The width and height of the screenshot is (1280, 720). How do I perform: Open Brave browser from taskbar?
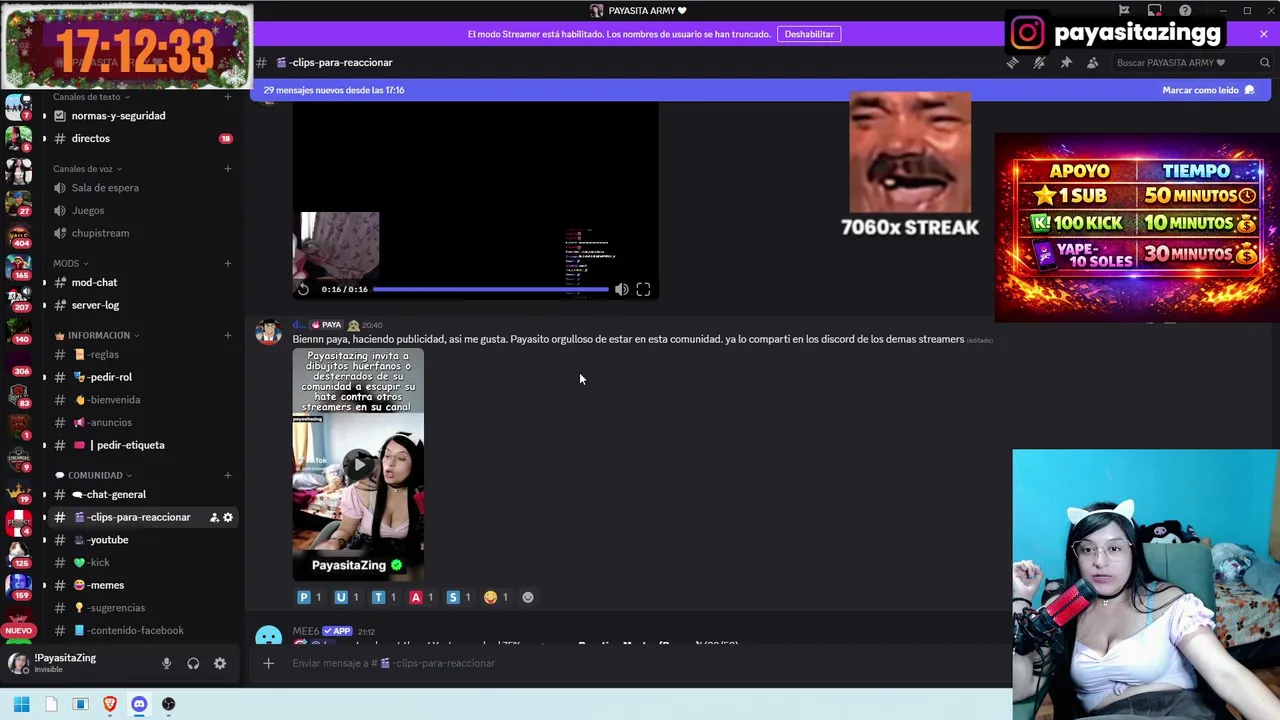(110, 704)
